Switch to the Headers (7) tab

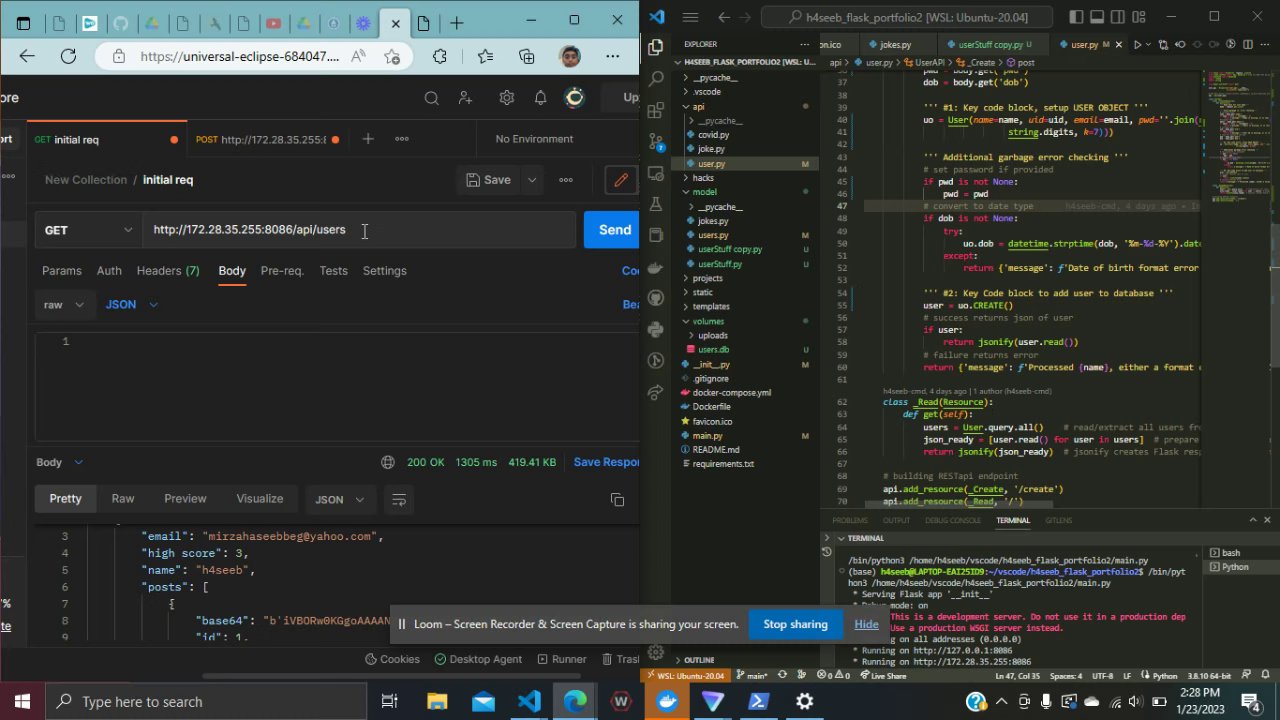coord(168,271)
